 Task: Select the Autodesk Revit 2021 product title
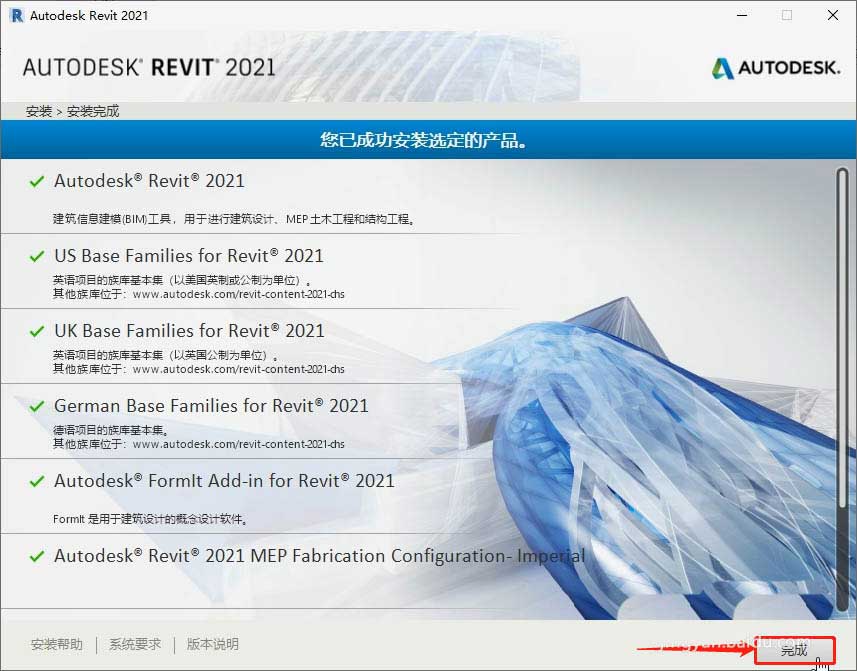point(149,181)
